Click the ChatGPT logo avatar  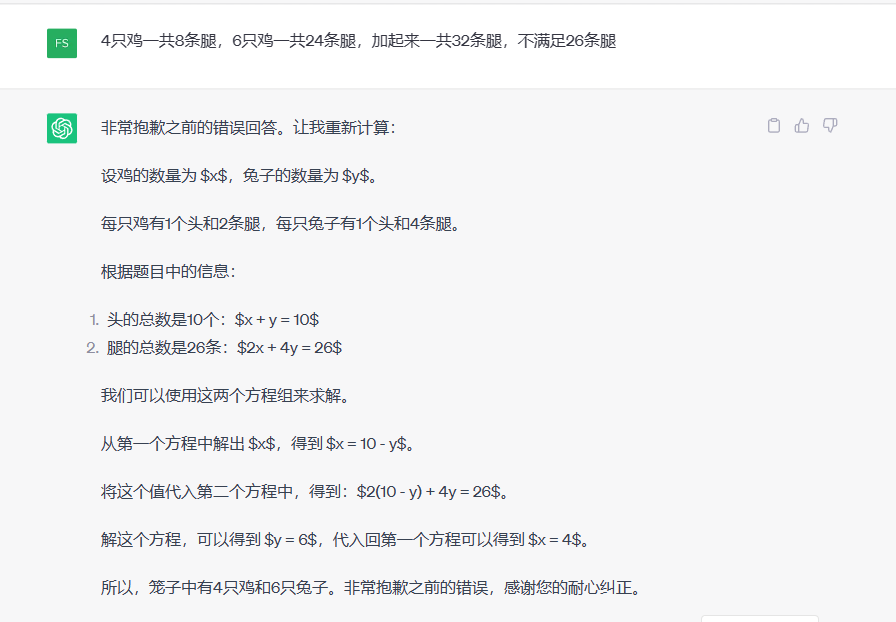[62, 128]
